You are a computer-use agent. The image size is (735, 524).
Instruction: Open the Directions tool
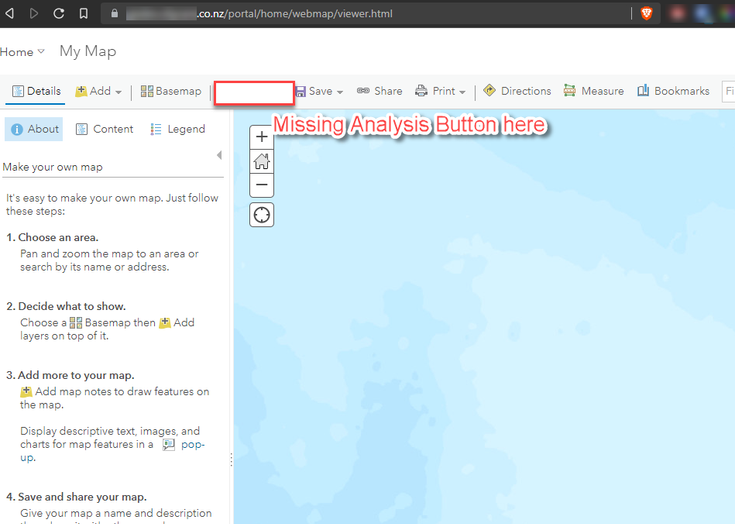[517, 90]
